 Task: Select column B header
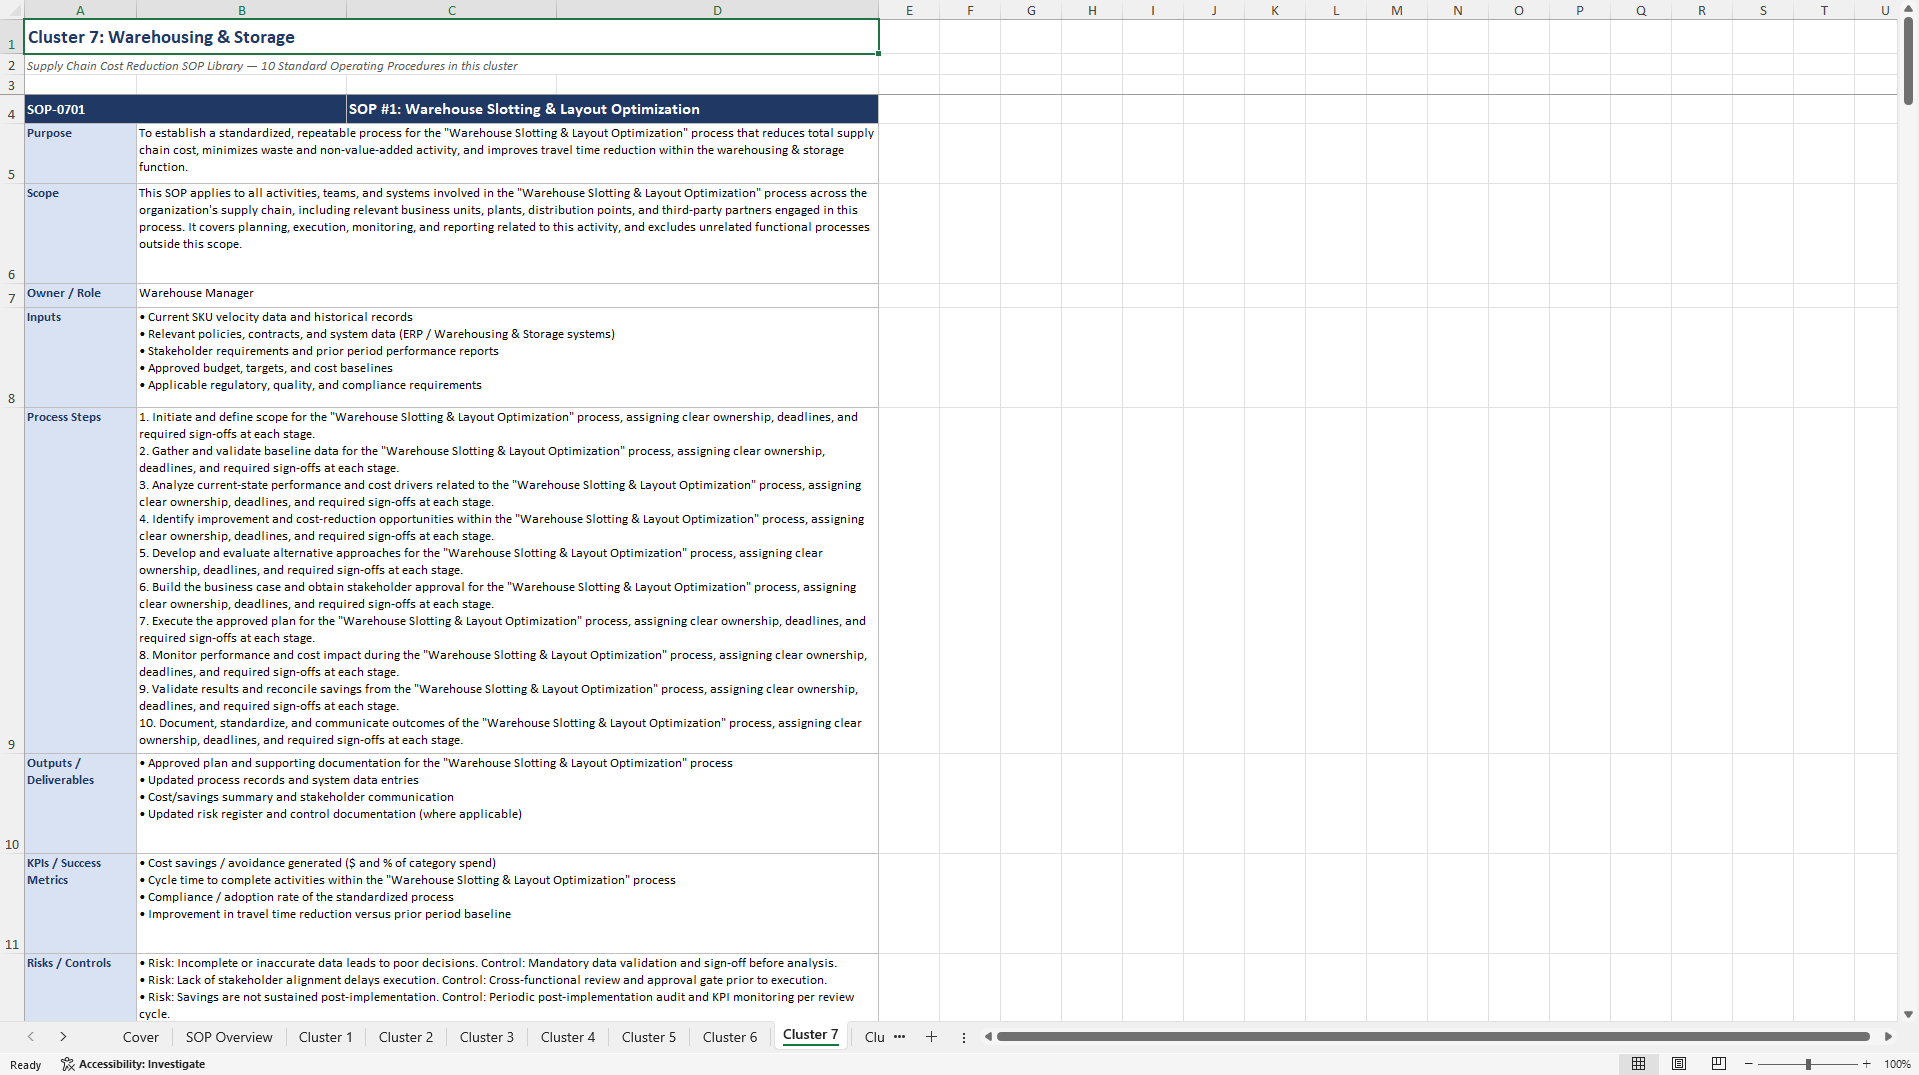pos(241,10)
